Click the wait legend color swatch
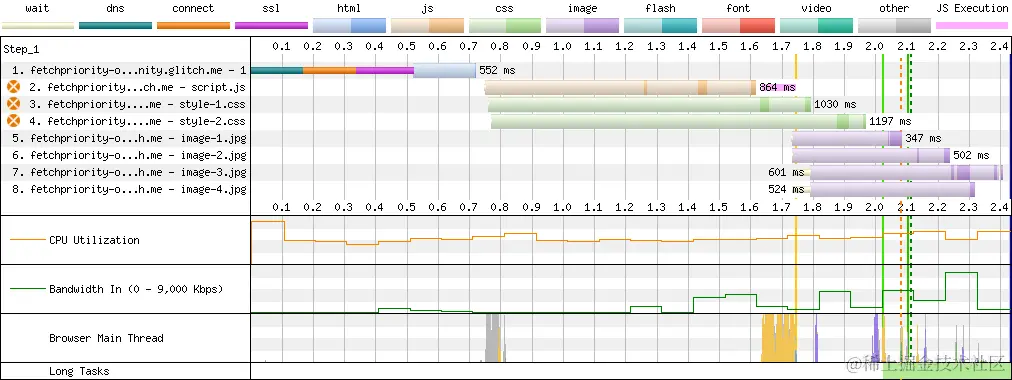 37,26
